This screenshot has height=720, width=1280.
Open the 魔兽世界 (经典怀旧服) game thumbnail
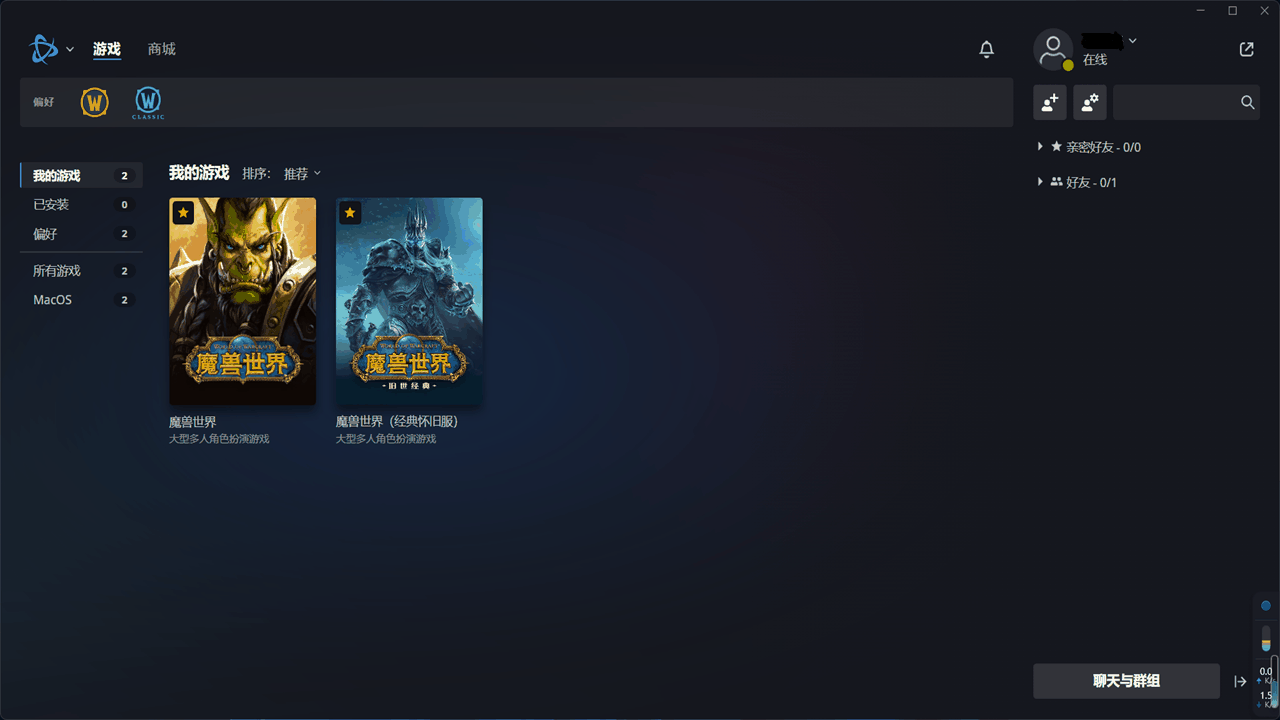[x=409, y=301]
